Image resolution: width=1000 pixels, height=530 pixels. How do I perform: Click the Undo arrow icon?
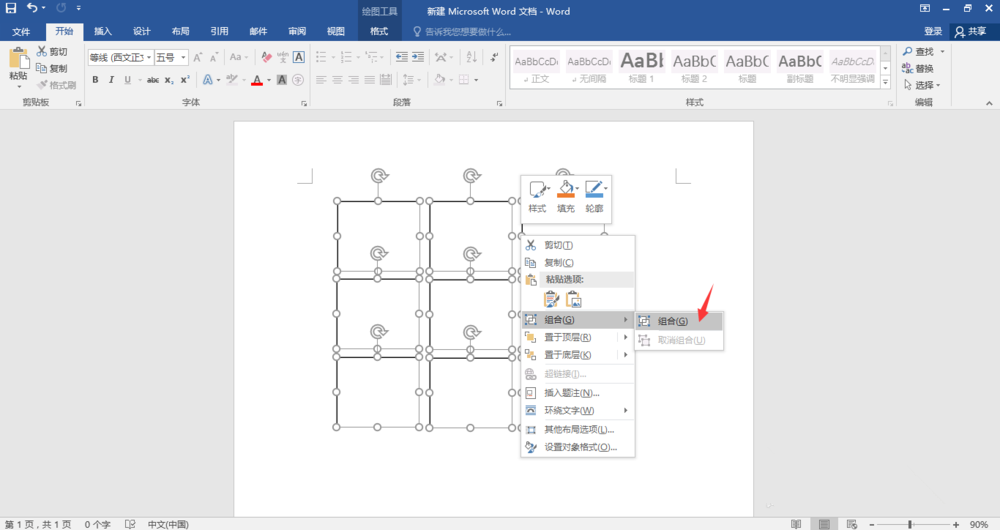32,8
